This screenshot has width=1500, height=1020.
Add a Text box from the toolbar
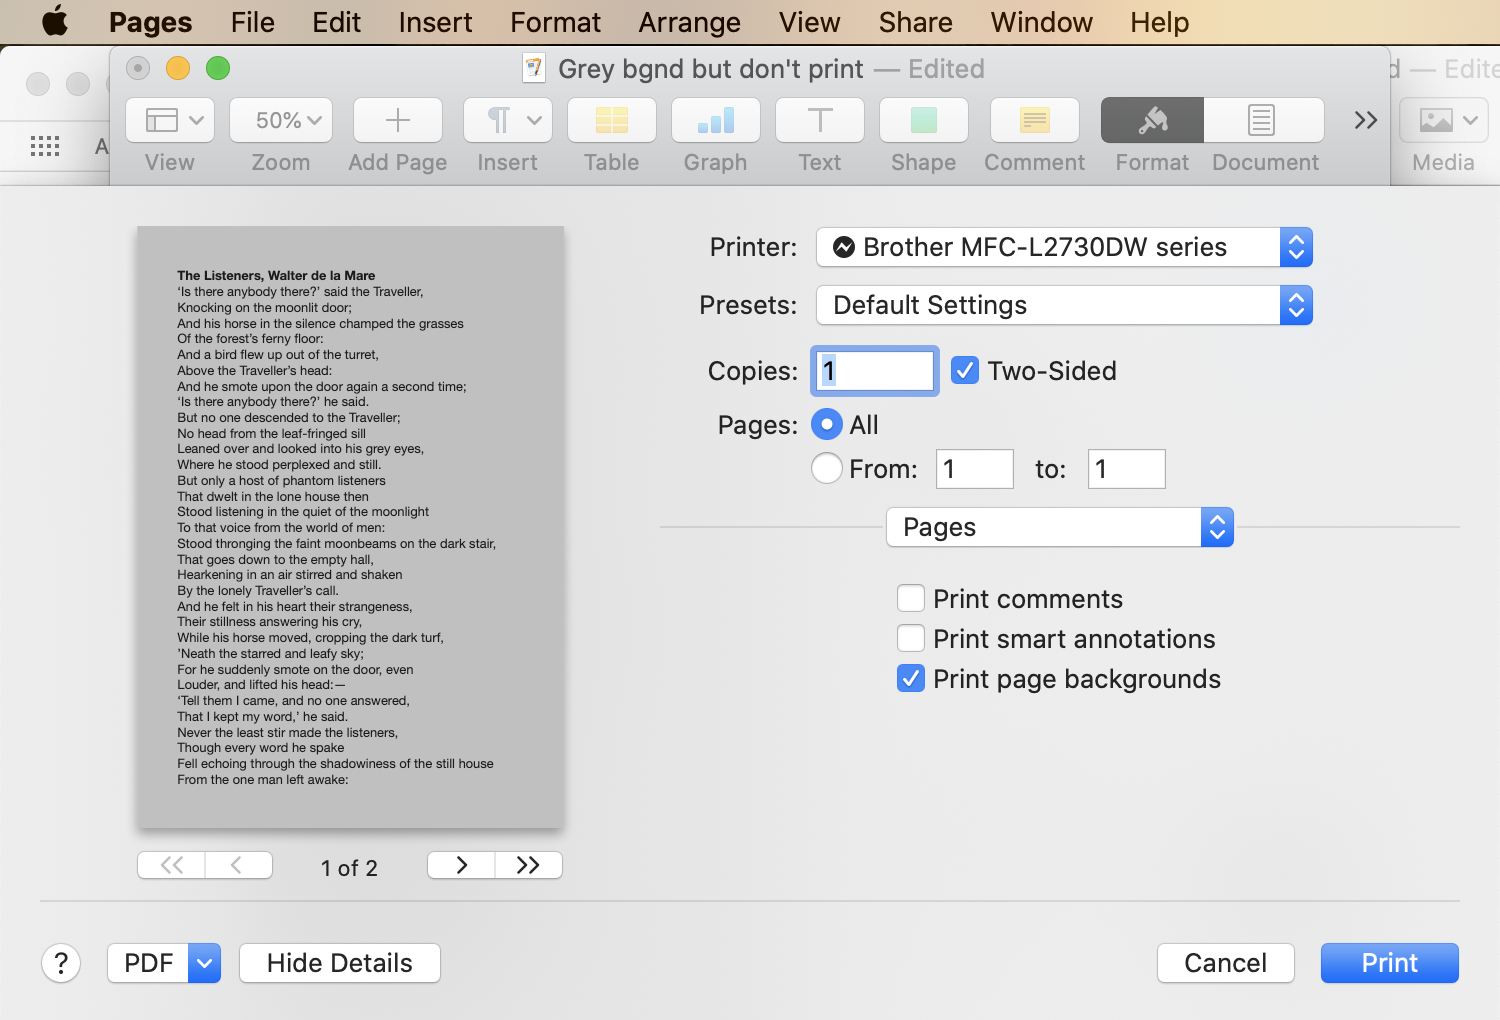(x=820, y=121)
